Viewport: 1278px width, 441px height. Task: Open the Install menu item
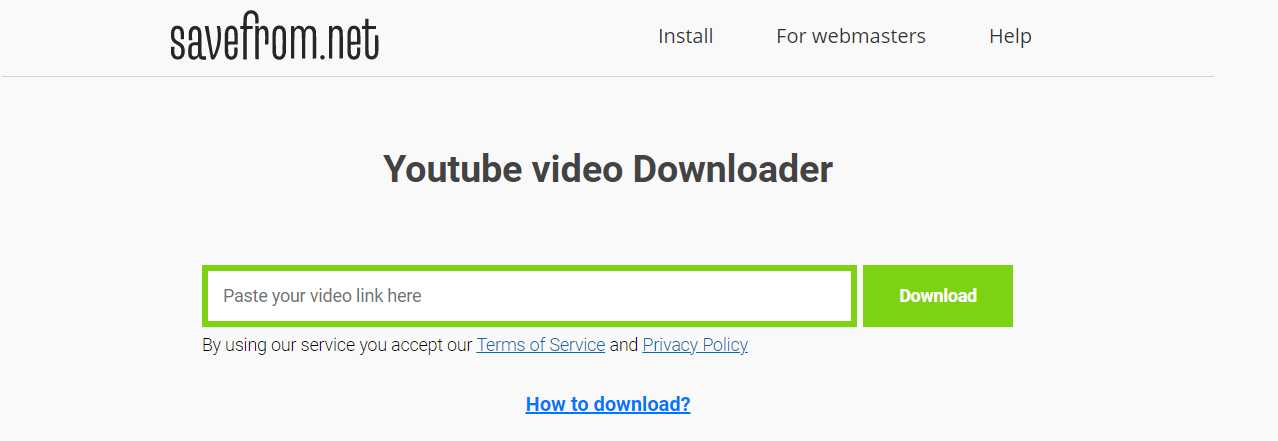pyautogui.click(x=685, y=36)
